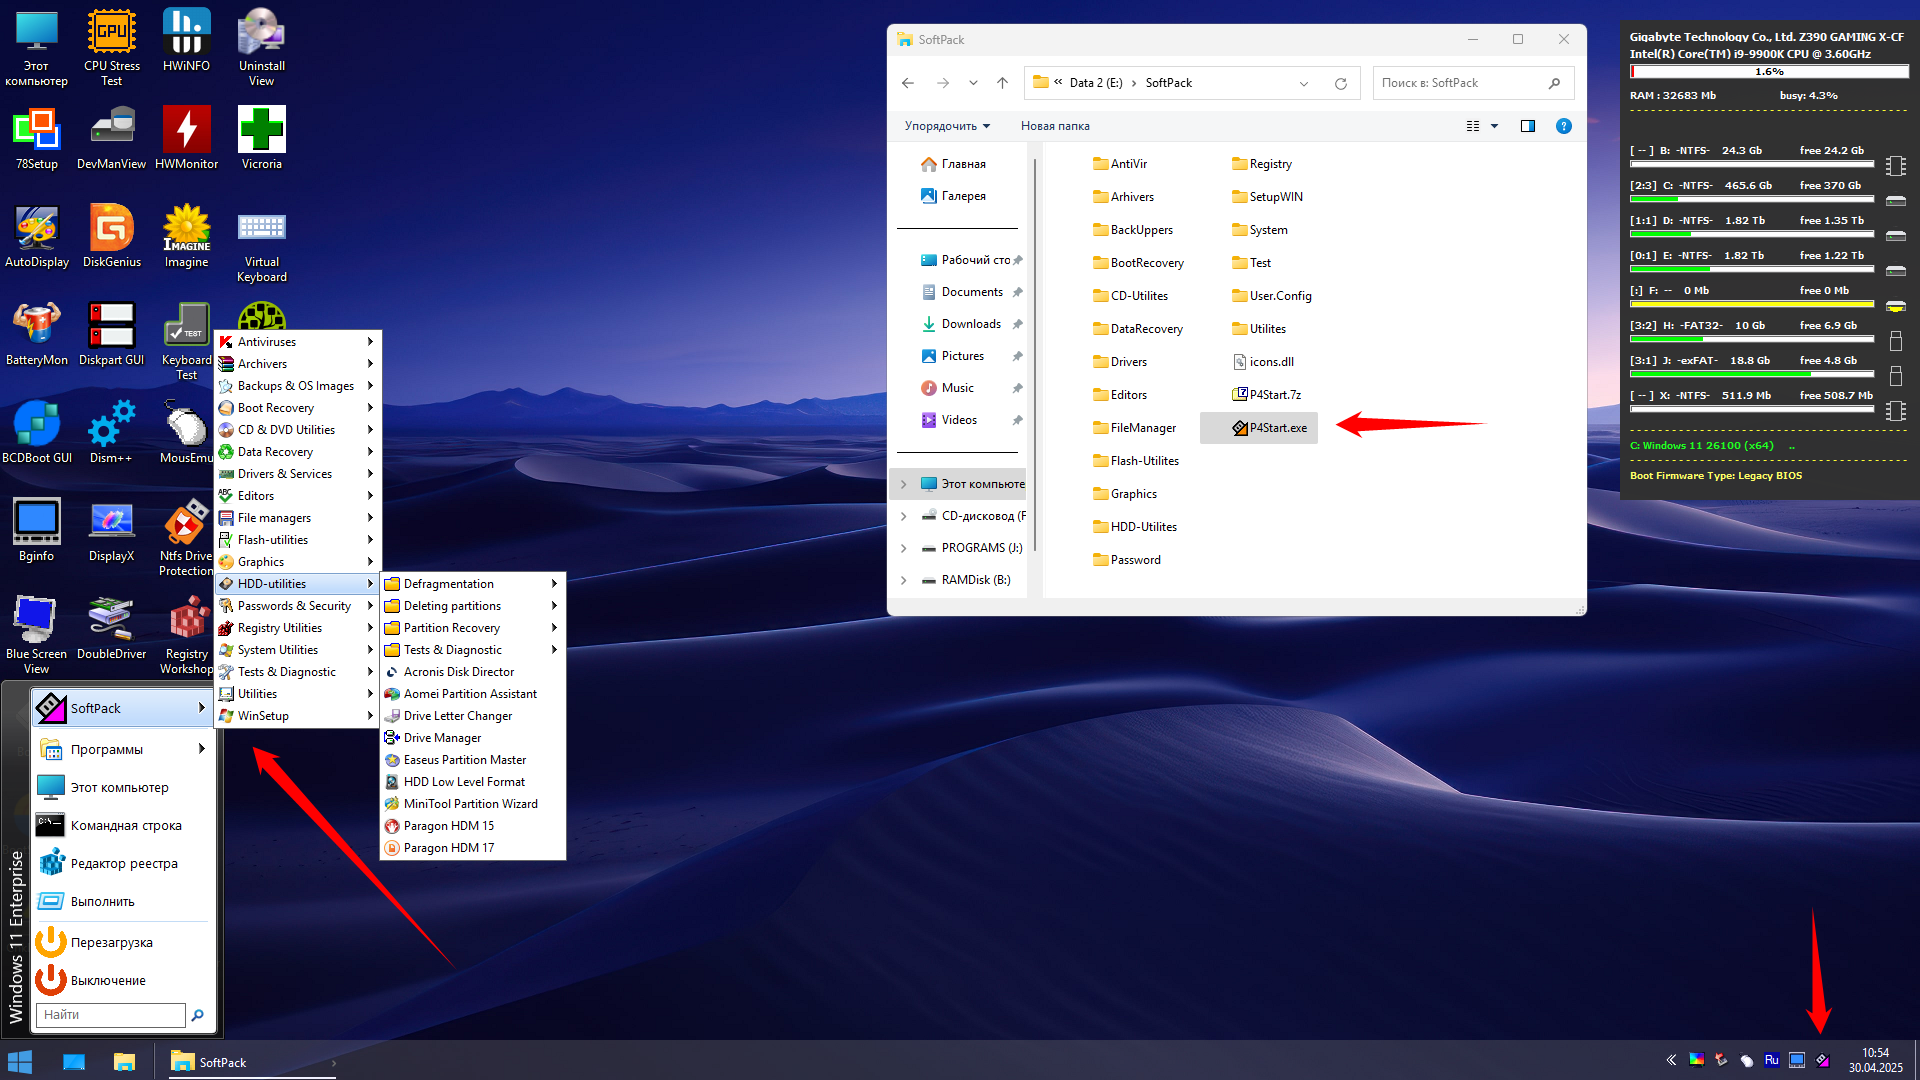The image size is (1920, 1080).
Task: Open DoubleDriver desktop icon
Action: click(x=111, y=628)
